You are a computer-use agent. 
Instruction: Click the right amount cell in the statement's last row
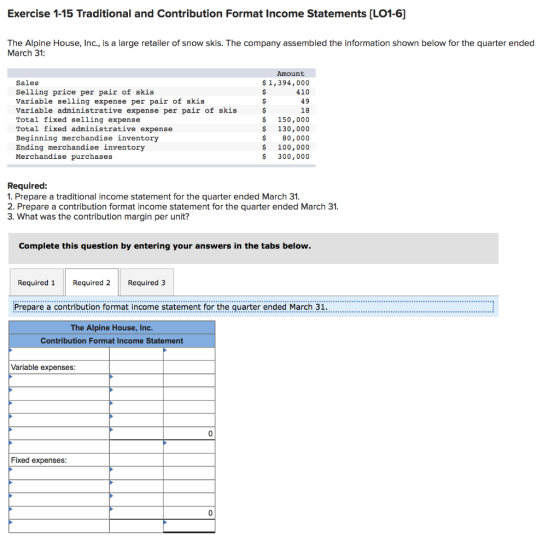point(189,526)
